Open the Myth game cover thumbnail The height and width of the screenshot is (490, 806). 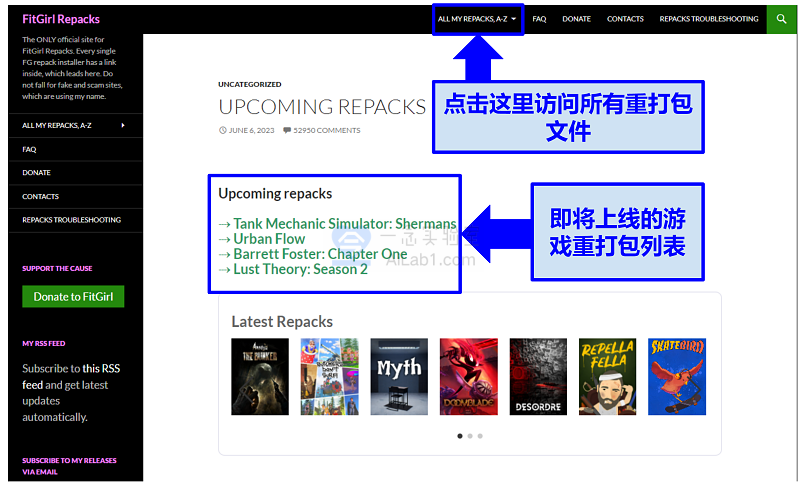pyautogui.click(x=399, y=376)
